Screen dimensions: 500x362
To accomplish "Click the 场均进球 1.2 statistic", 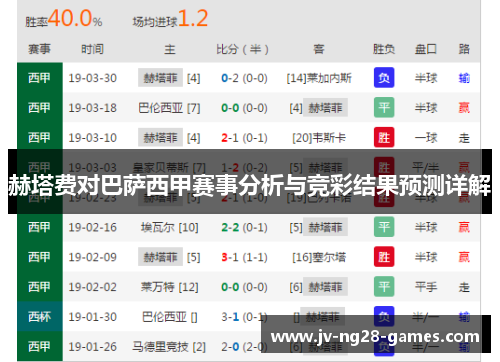I will pyautogui.click(x=170, y=18).
